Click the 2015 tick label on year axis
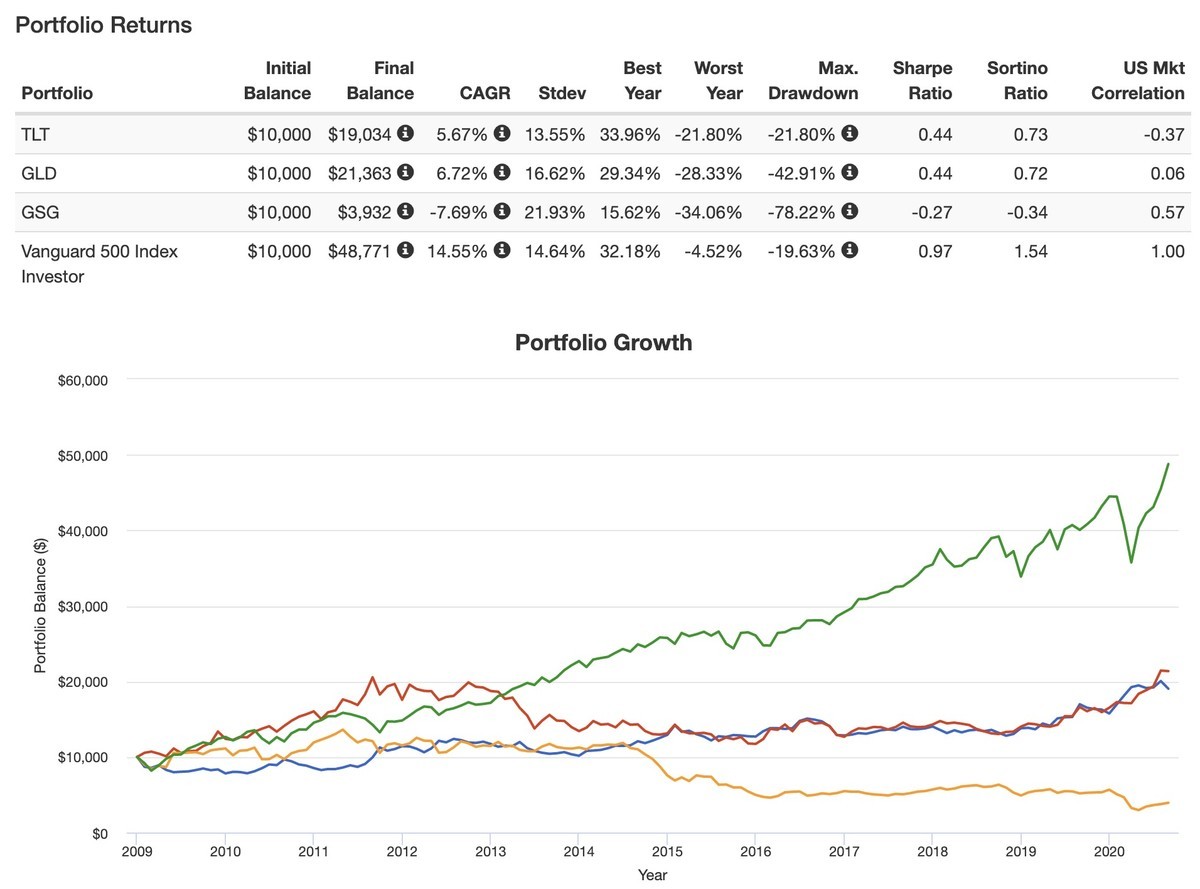This screenshot has height=889, width=1200. [x=667, y=851]
